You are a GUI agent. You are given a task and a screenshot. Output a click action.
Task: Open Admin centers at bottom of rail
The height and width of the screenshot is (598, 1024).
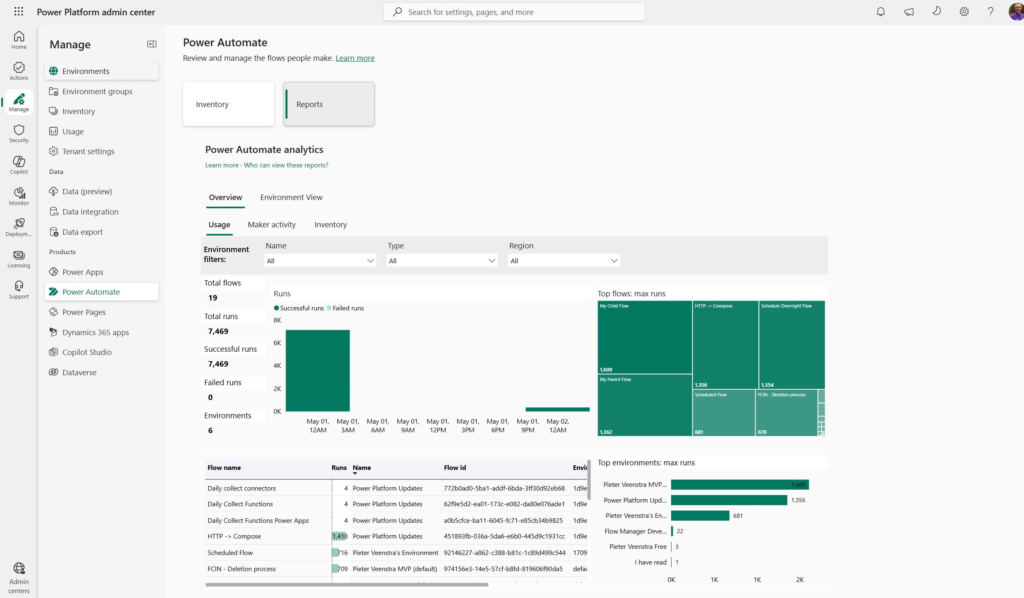[x=19, y=578]
